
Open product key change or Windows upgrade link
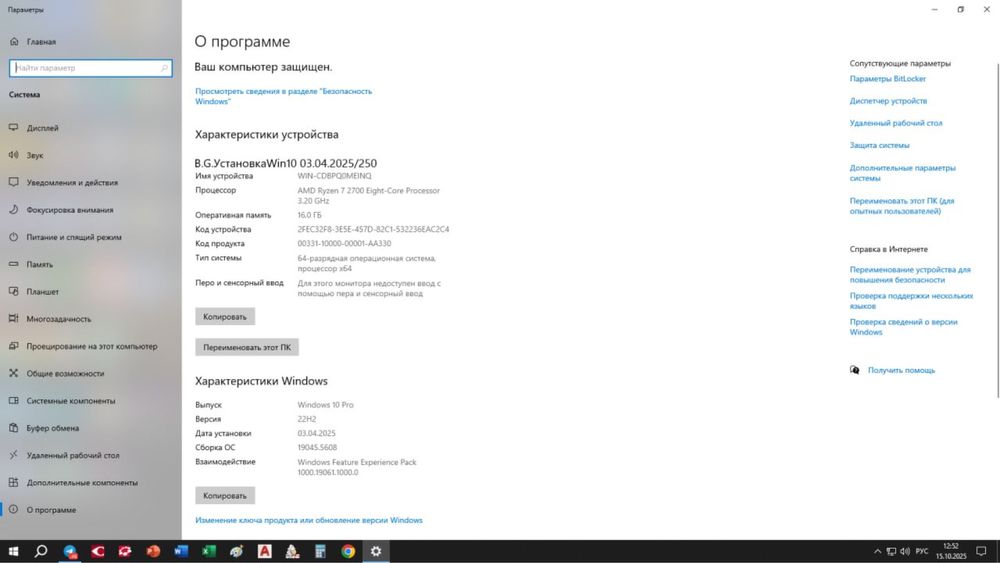pos(309,520)
